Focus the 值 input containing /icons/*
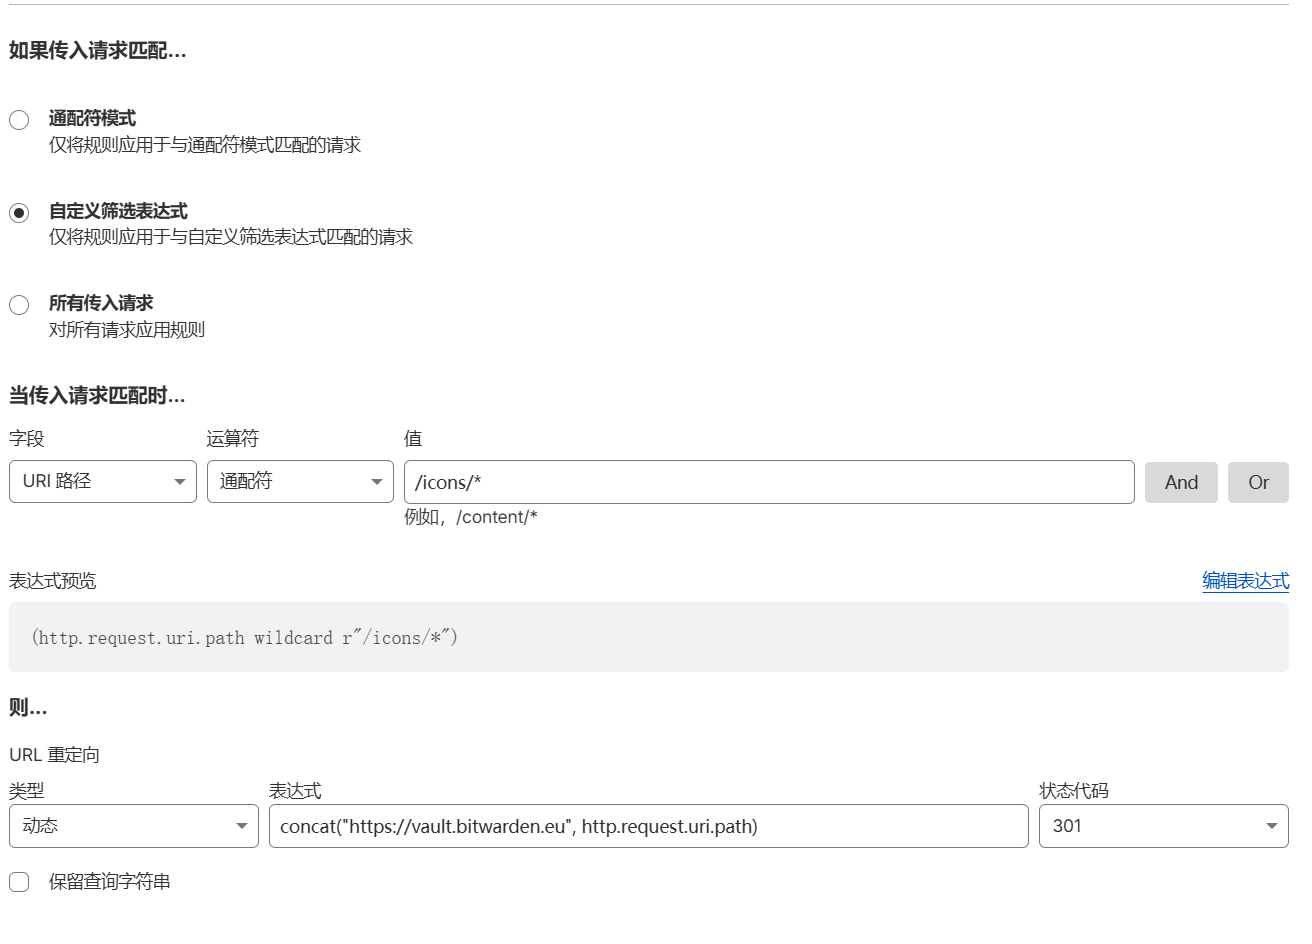Image resolution: width=1312 pixels, height=944 pixels. point(769,482)
